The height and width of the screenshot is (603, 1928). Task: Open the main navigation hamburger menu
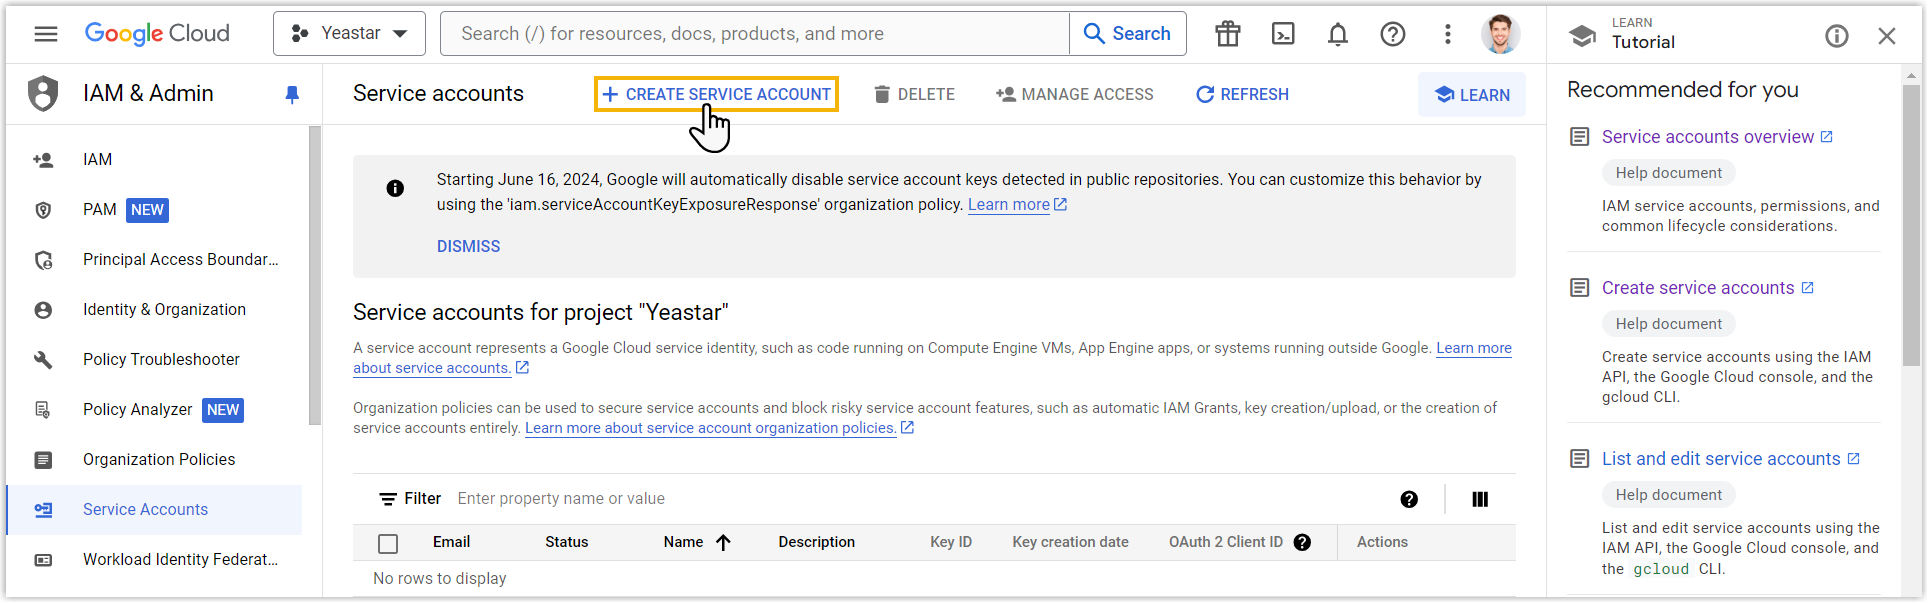pyautogui.click(x=46, y=34)
